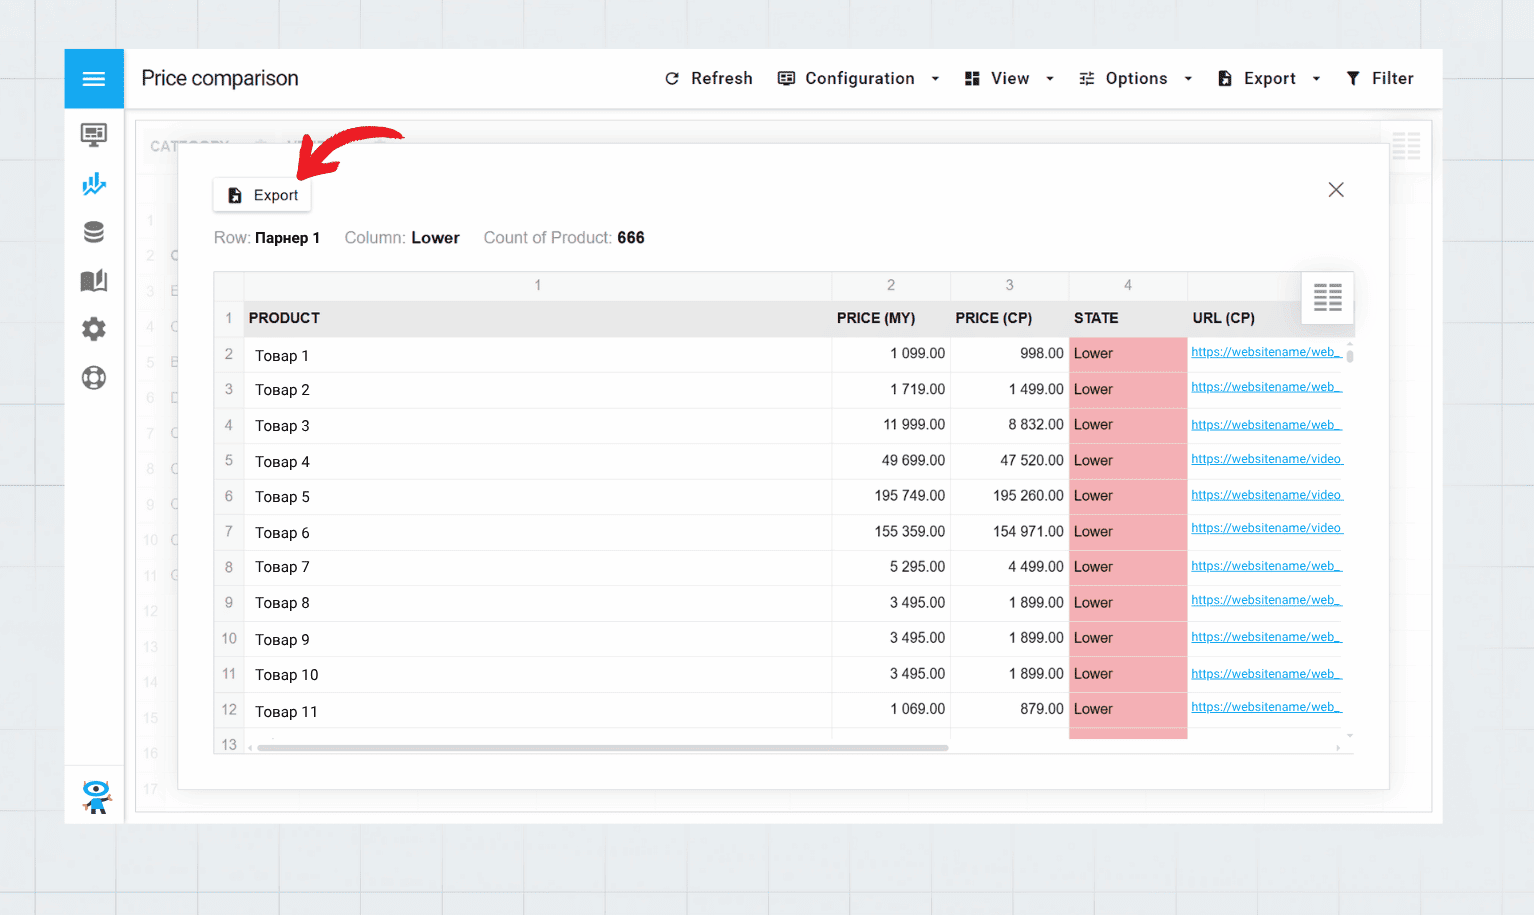Click the grid layout icon at top right
Viewport: 1534px width, 915px height.
(1407, 146)
